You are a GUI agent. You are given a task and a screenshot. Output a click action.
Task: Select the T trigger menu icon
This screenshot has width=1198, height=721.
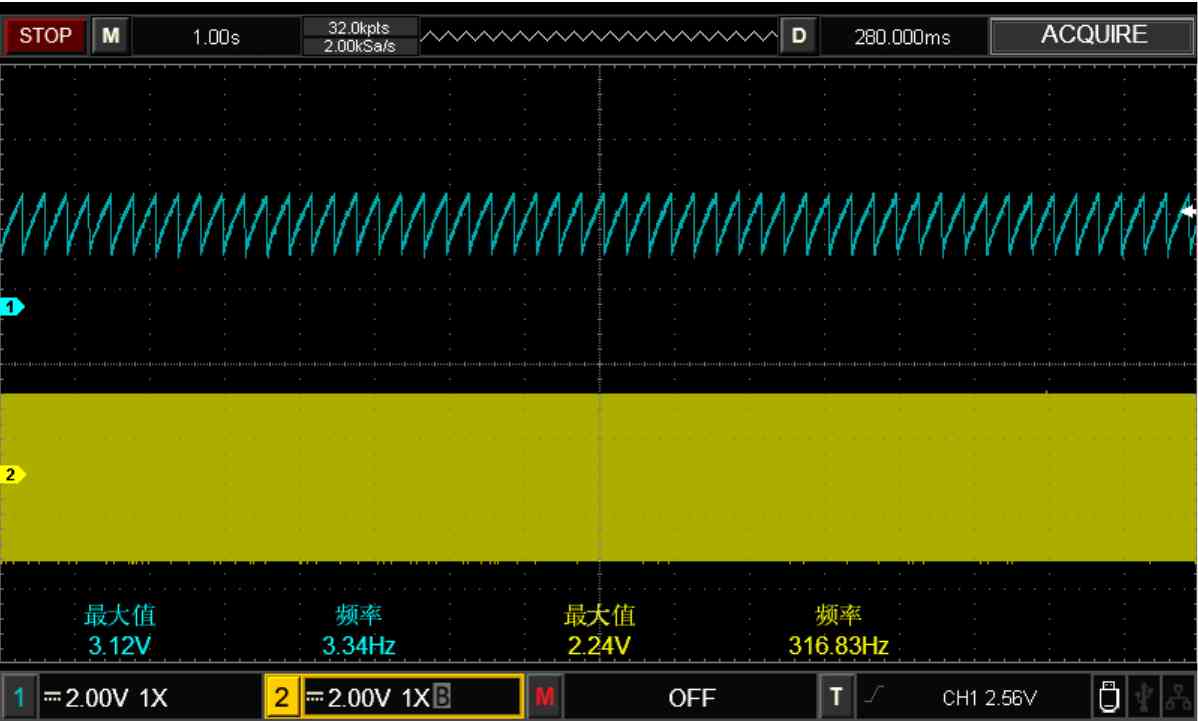(x=836, y=697)
